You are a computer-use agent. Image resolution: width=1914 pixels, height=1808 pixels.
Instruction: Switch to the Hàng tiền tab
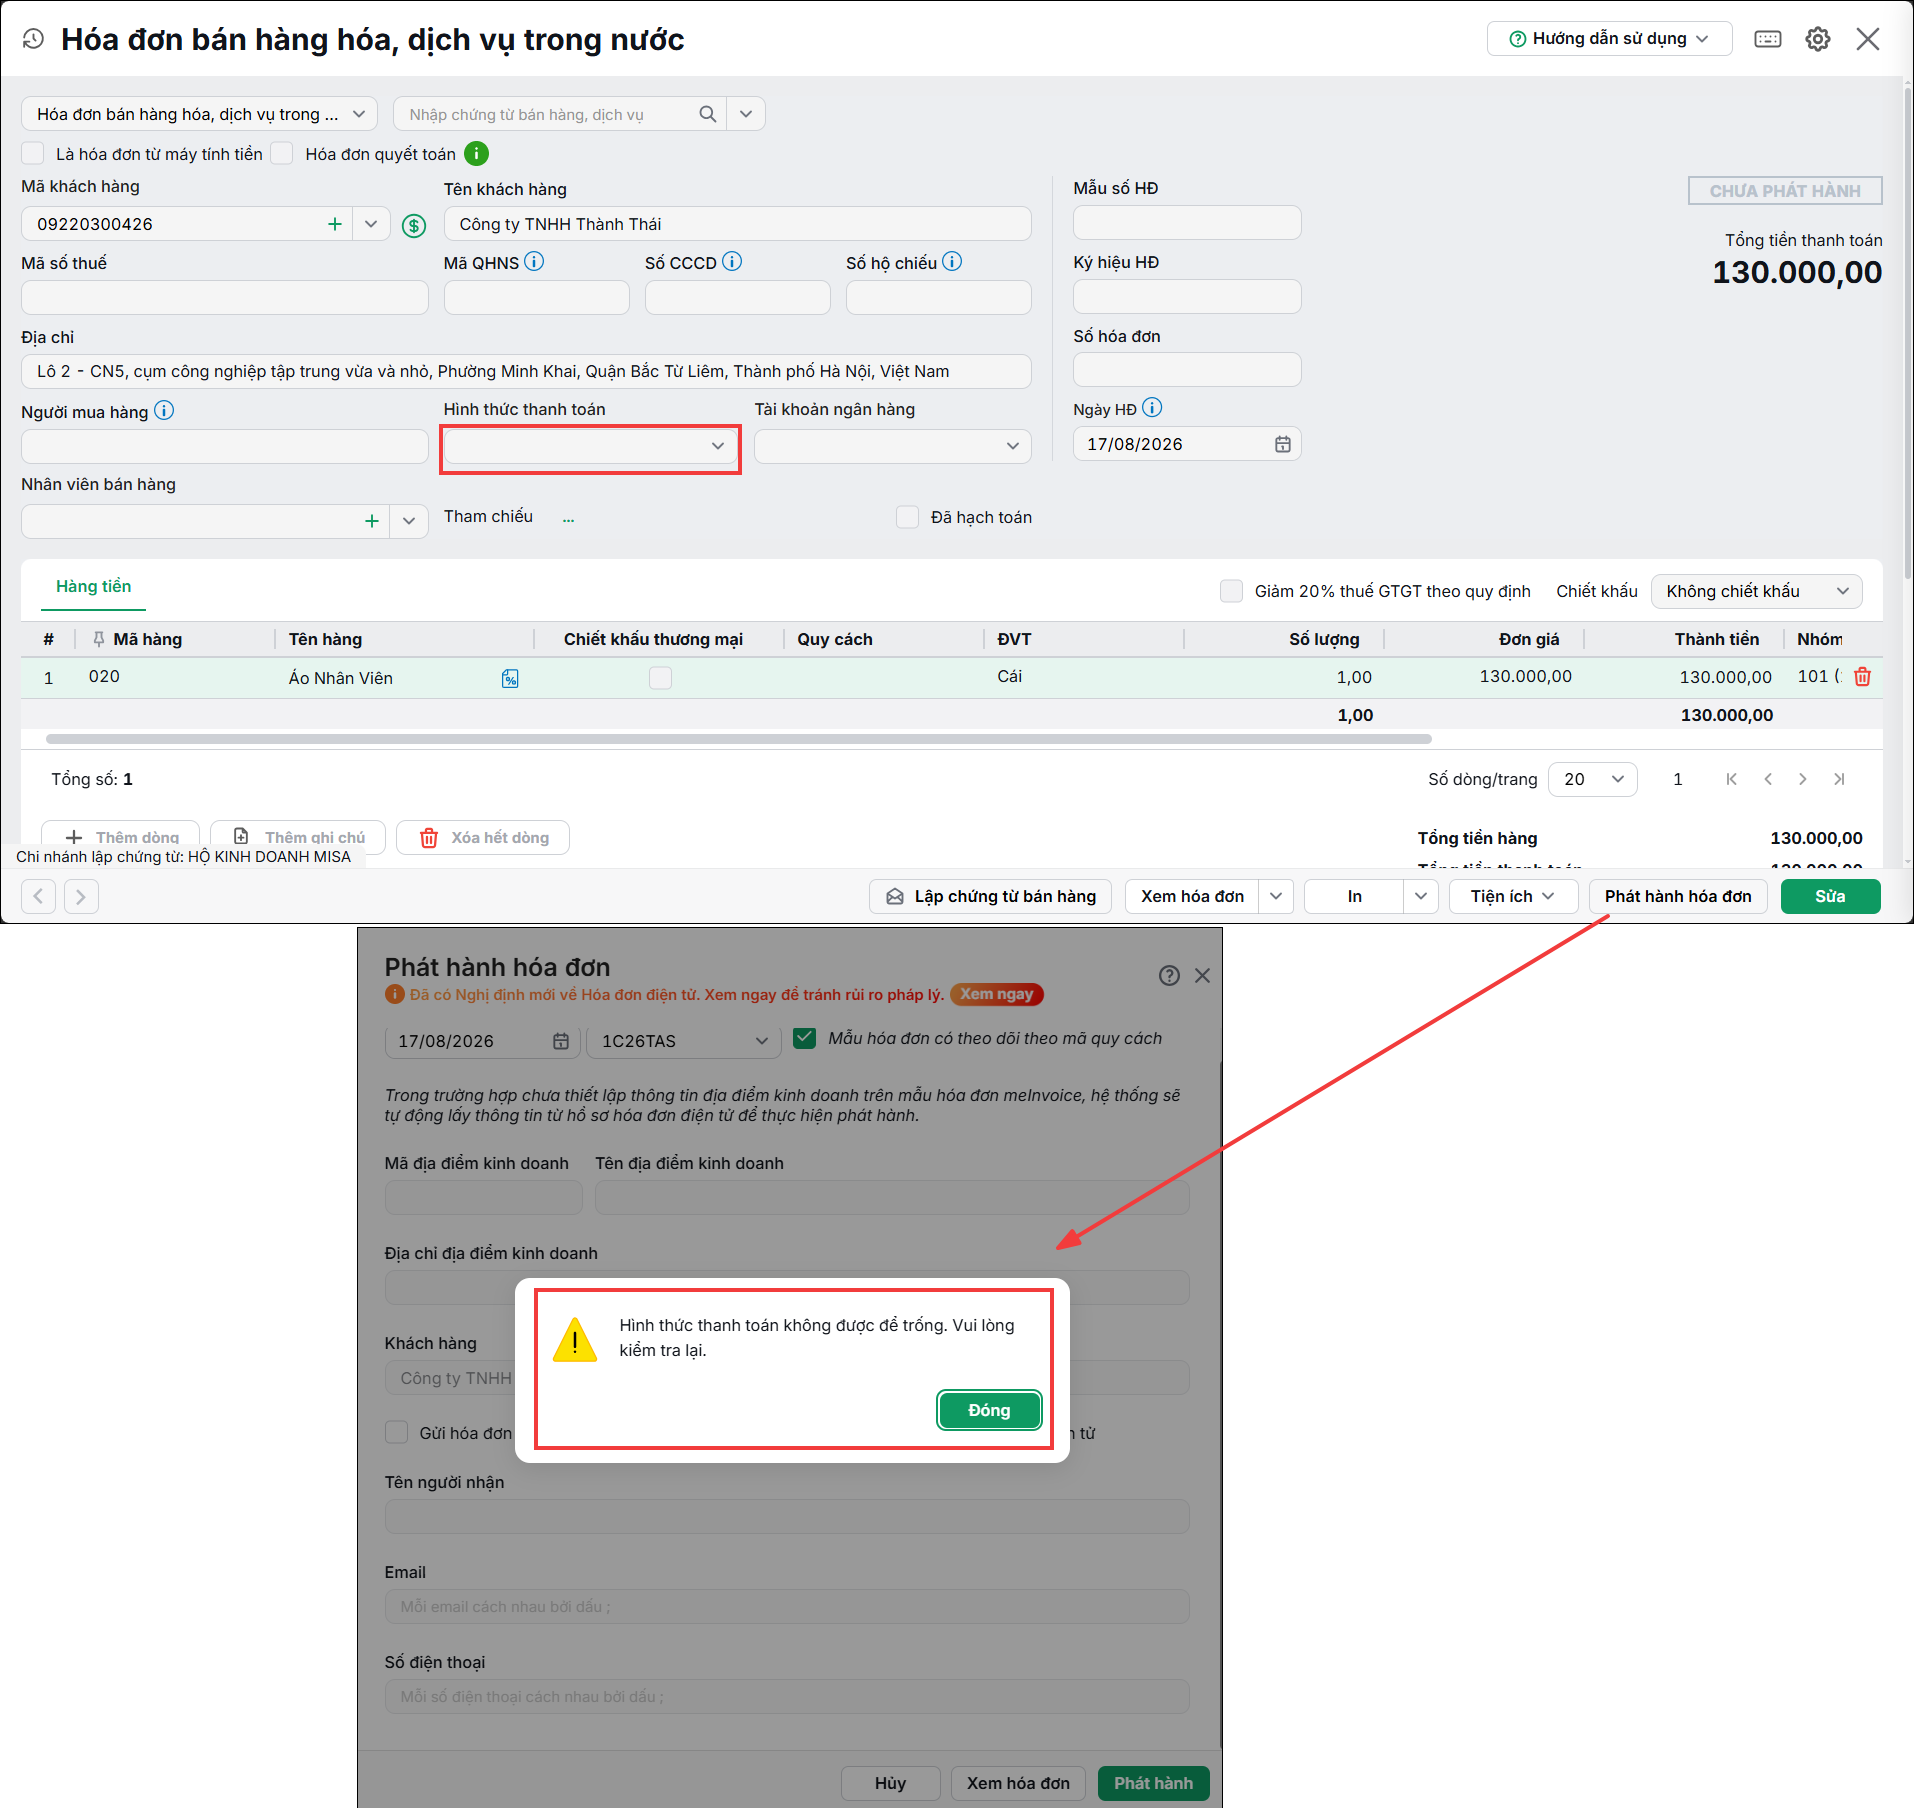coord(94,586)
